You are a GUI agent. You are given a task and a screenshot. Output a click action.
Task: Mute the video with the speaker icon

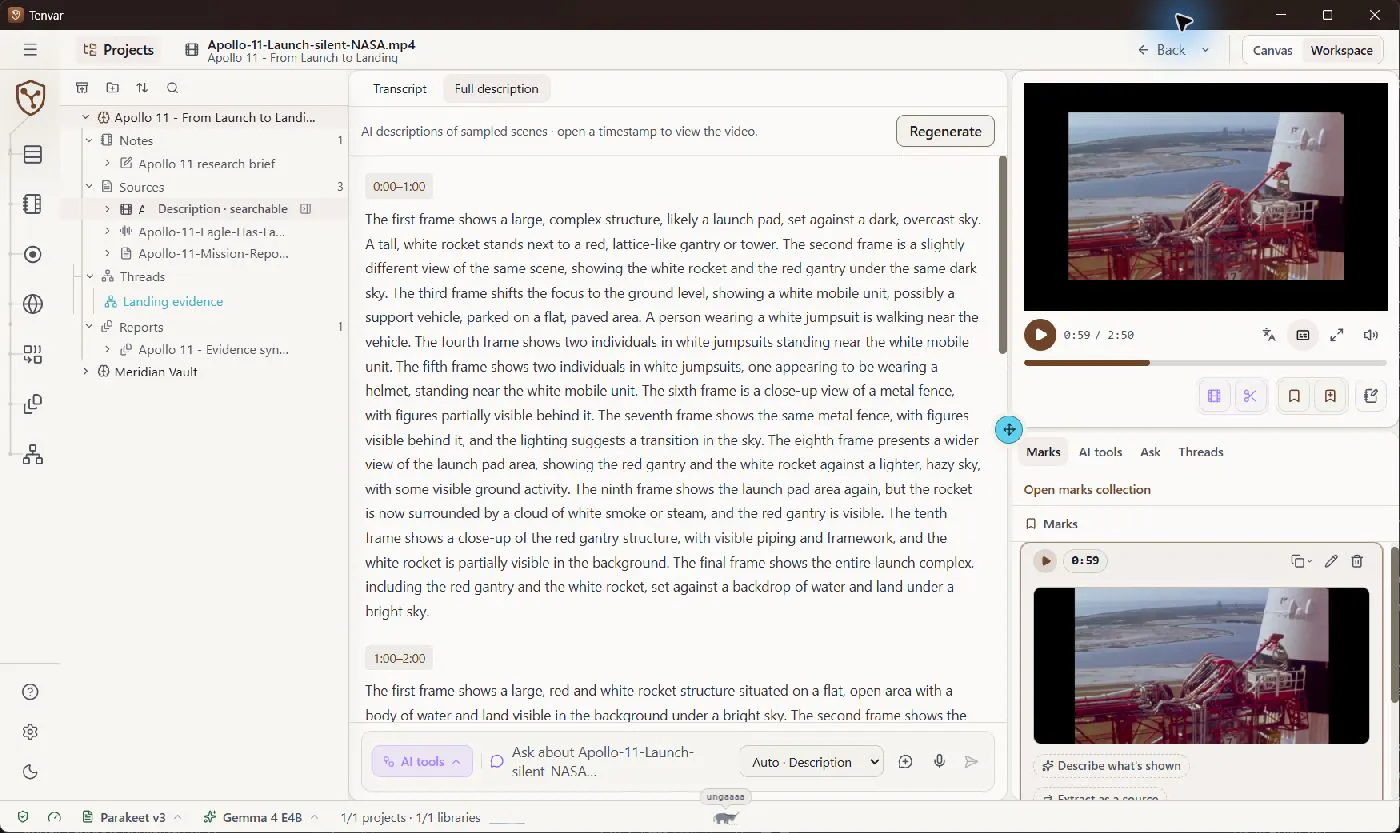[1370, 335]
